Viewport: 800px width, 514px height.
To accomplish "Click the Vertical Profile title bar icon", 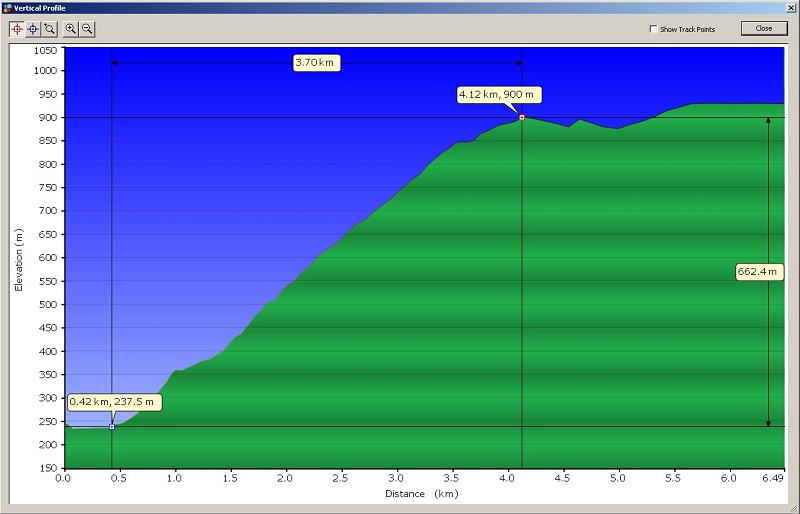I will (x=7, y=7).
